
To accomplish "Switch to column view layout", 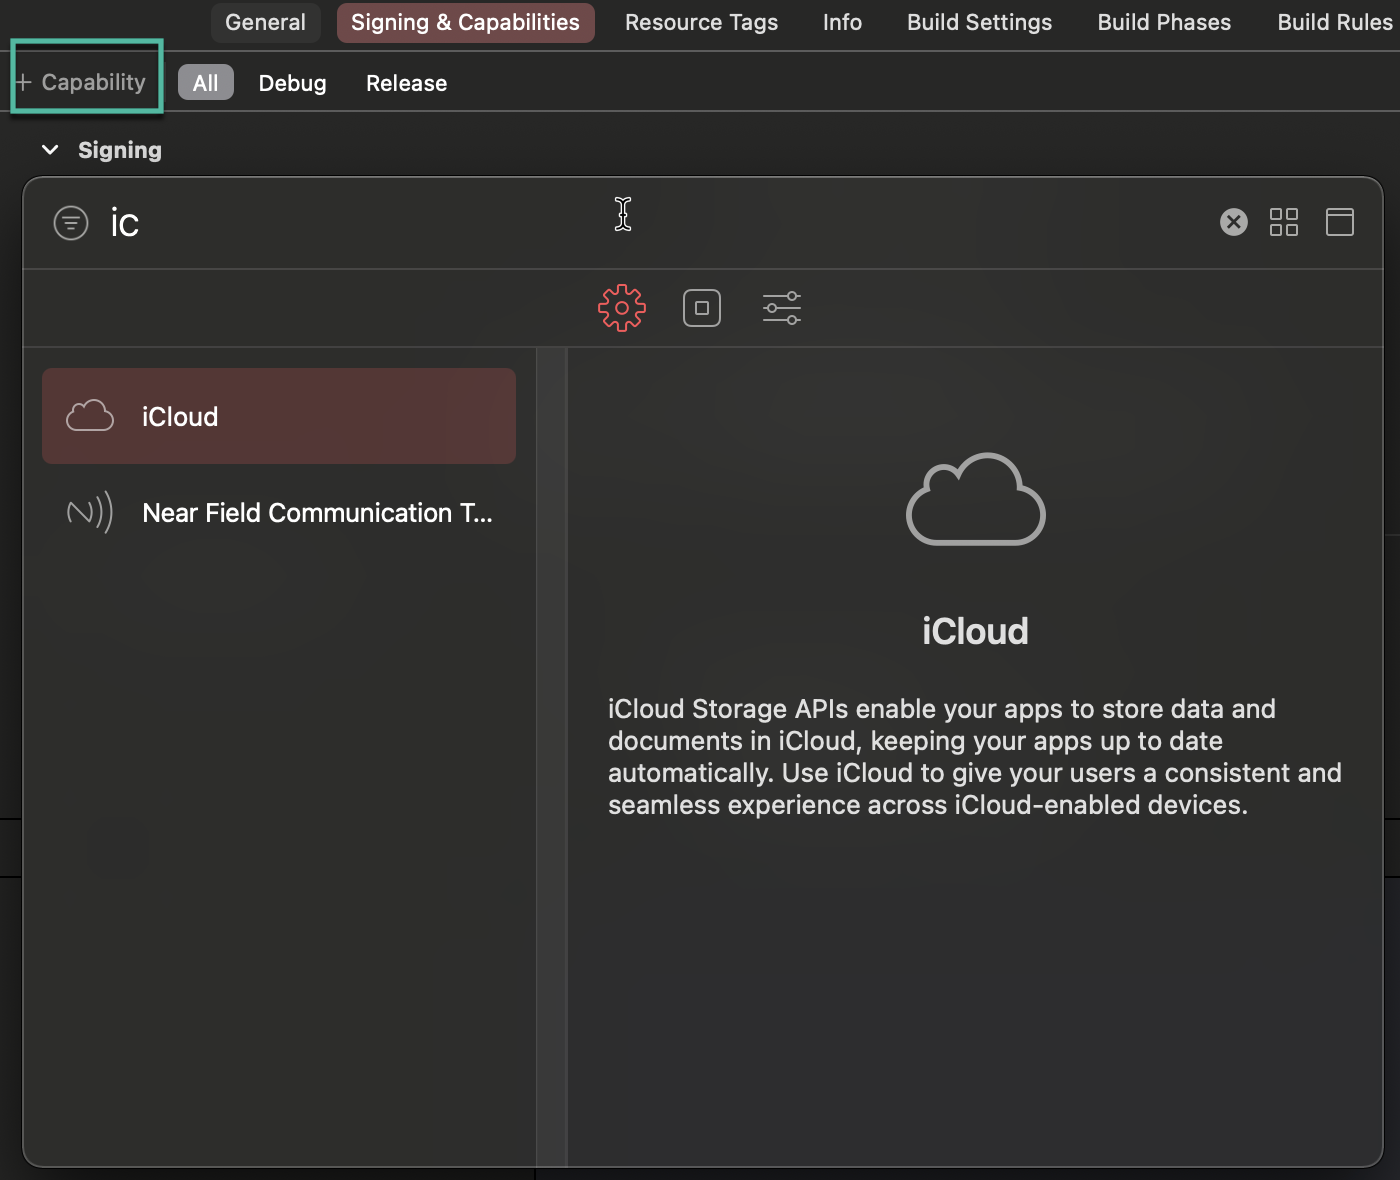I will point(1340,222).
